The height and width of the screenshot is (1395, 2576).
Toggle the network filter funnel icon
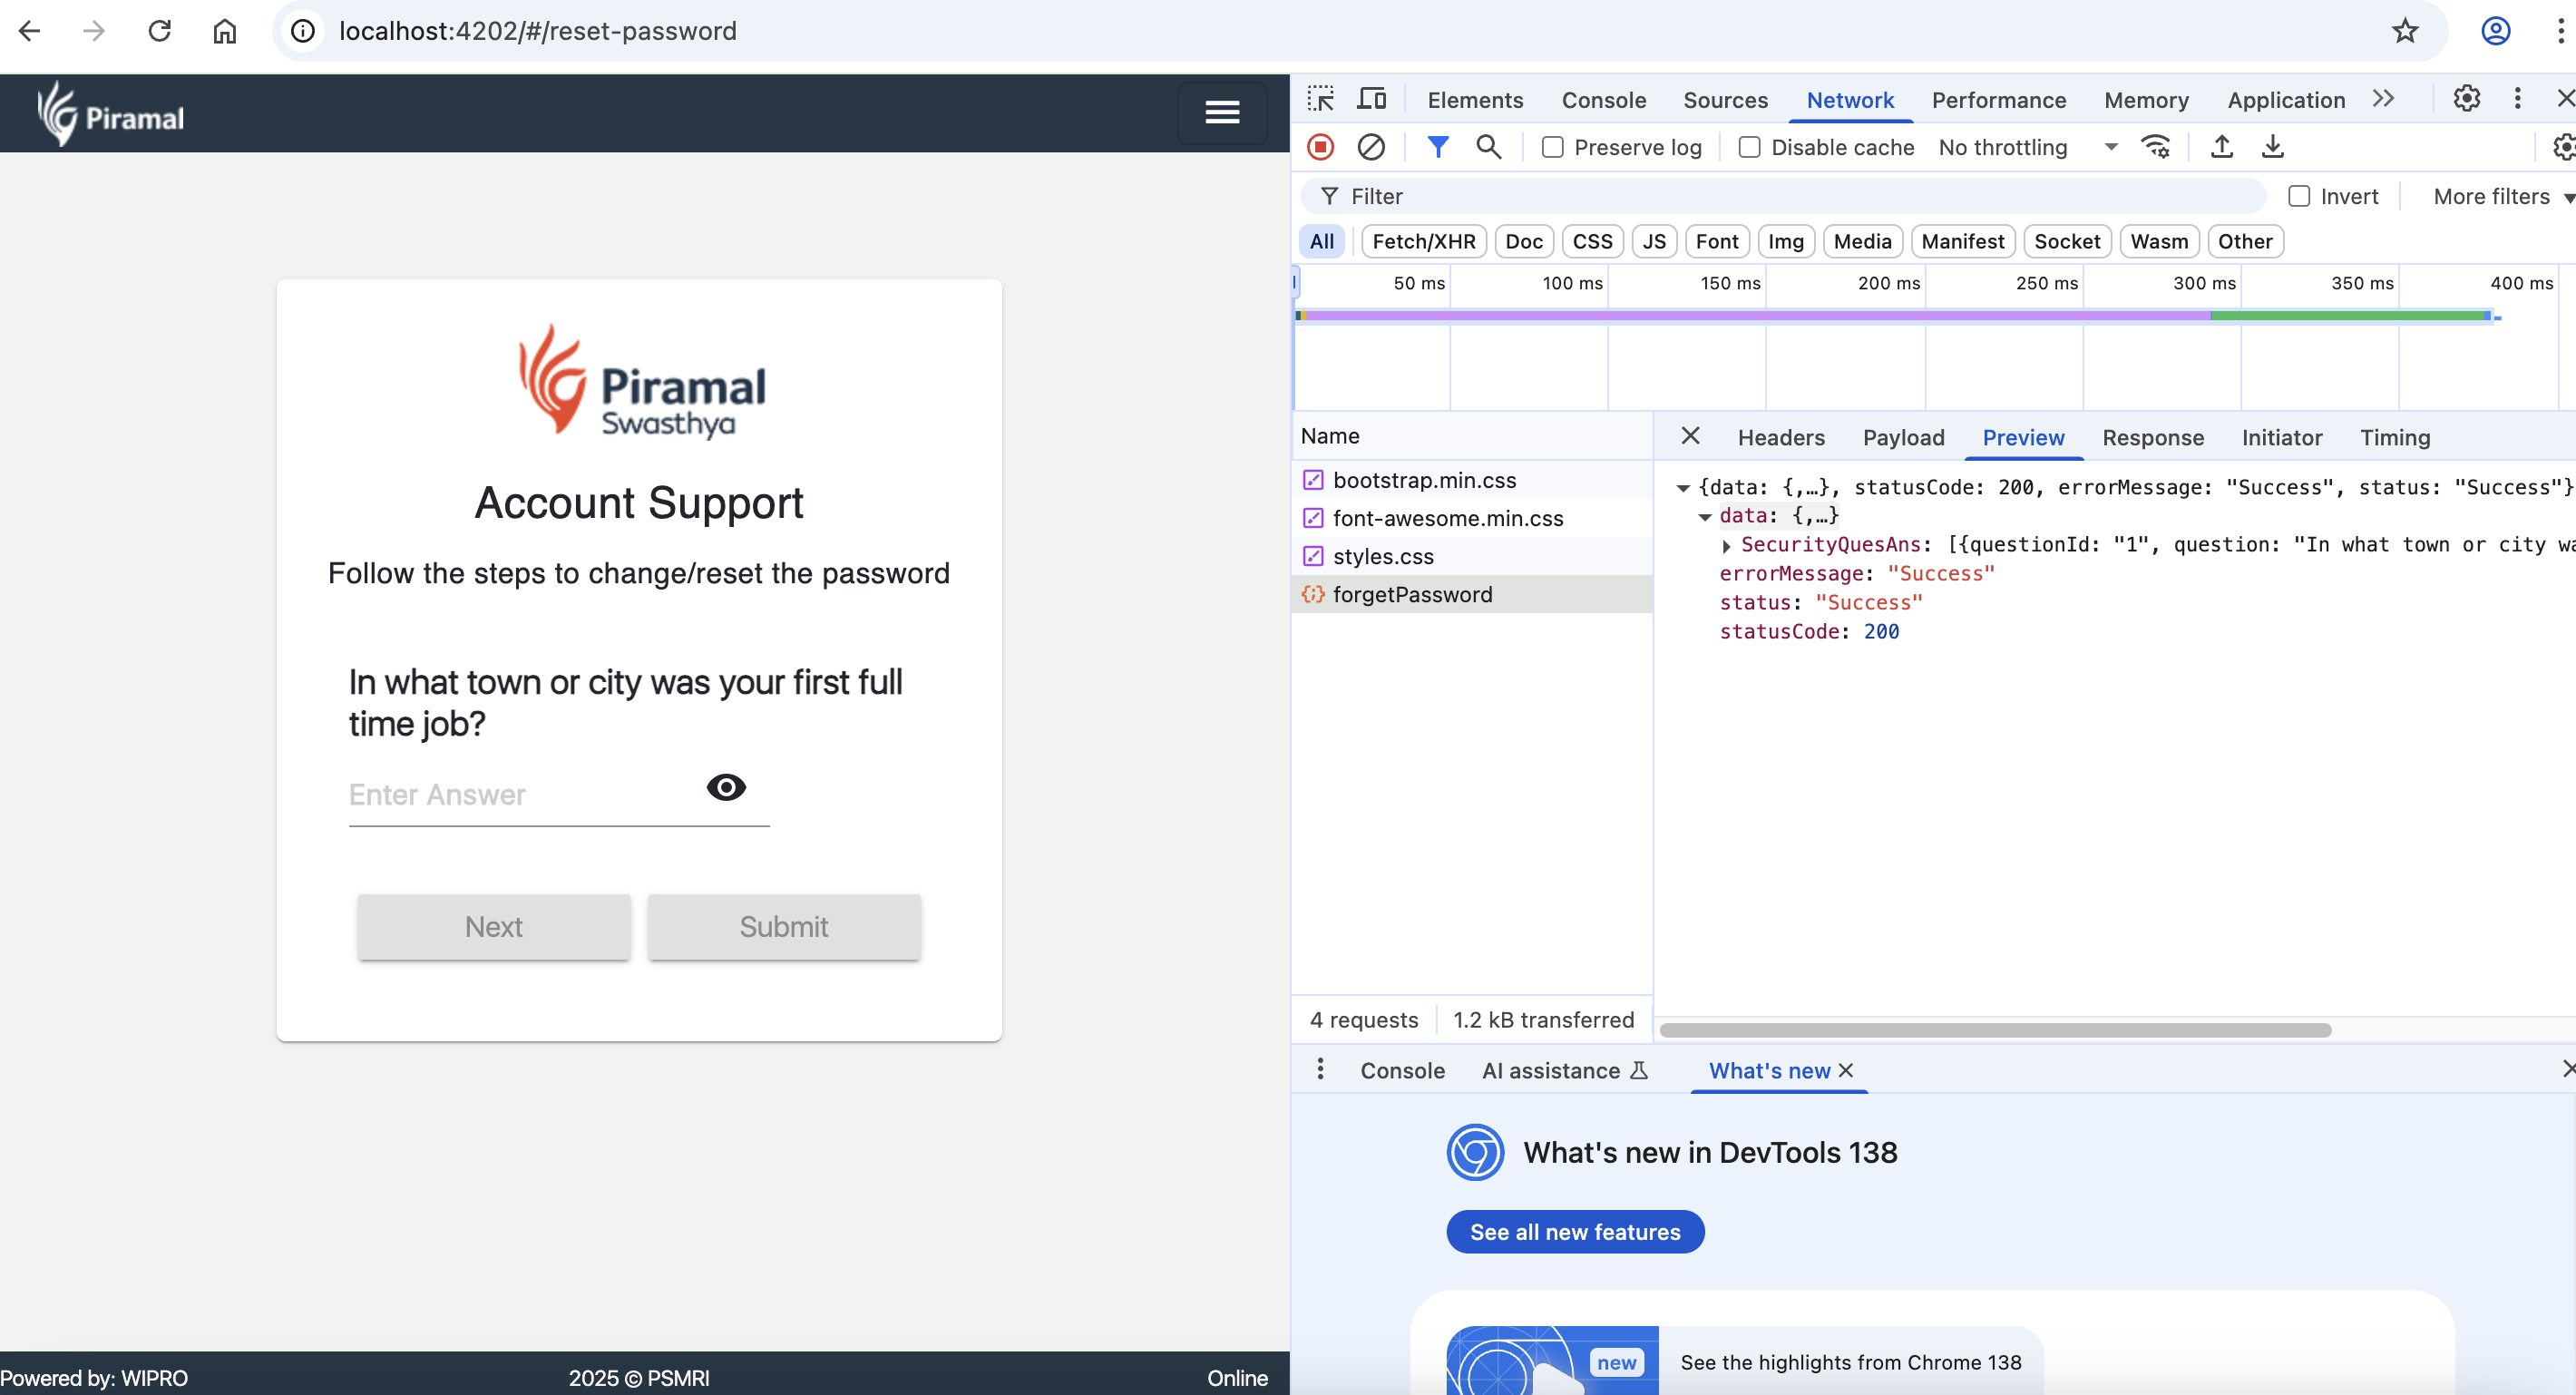point(1438,147)
